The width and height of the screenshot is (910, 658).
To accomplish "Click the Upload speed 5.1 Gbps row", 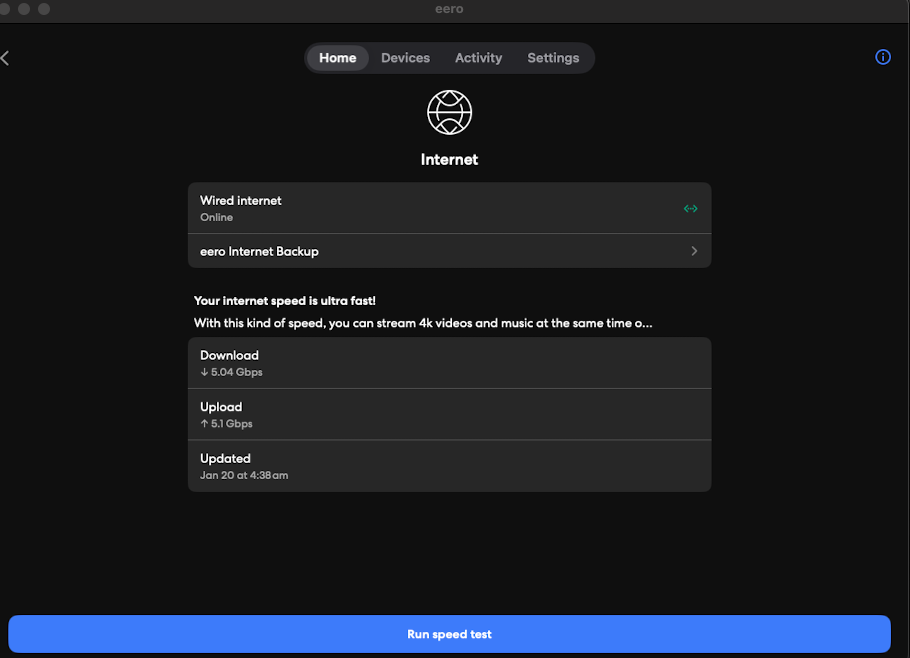I will (450, 414).
